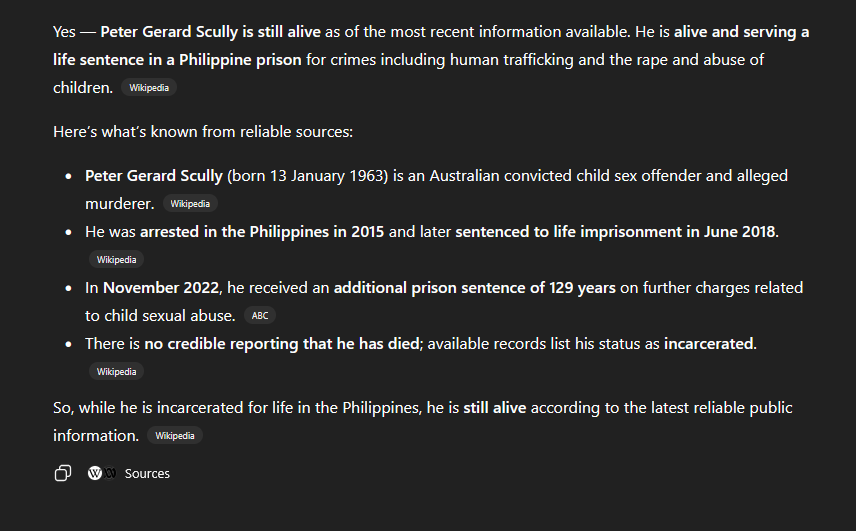856x531 pixels.
Task: Click the ABC logo icon beside Sources
Action: tap(110, 473)
